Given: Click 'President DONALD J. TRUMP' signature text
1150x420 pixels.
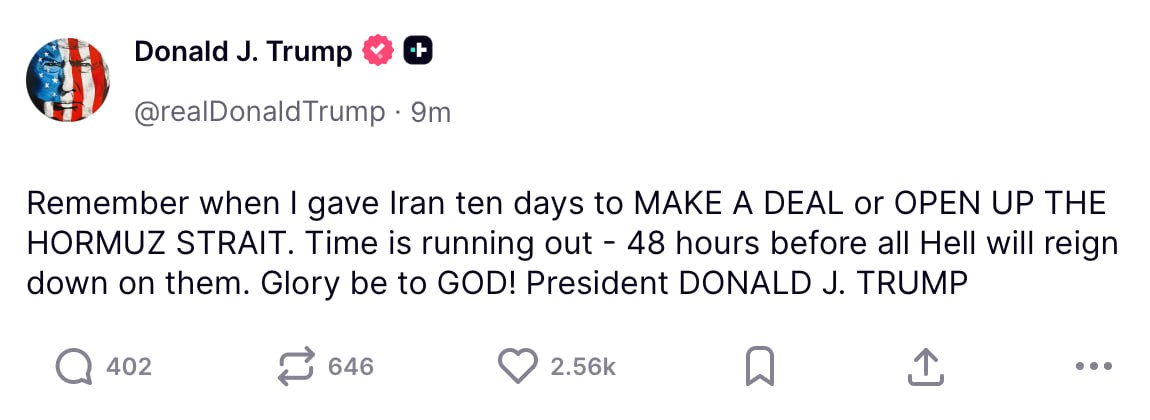Looking at the screenshot, I should pyautogui.click(x=747, y=283).
